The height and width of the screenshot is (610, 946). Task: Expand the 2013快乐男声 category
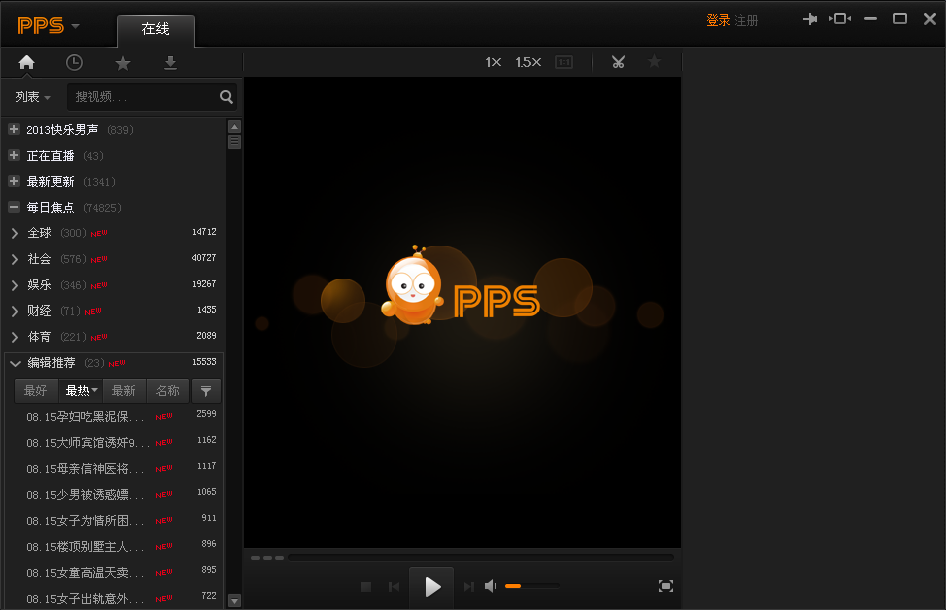14,130
